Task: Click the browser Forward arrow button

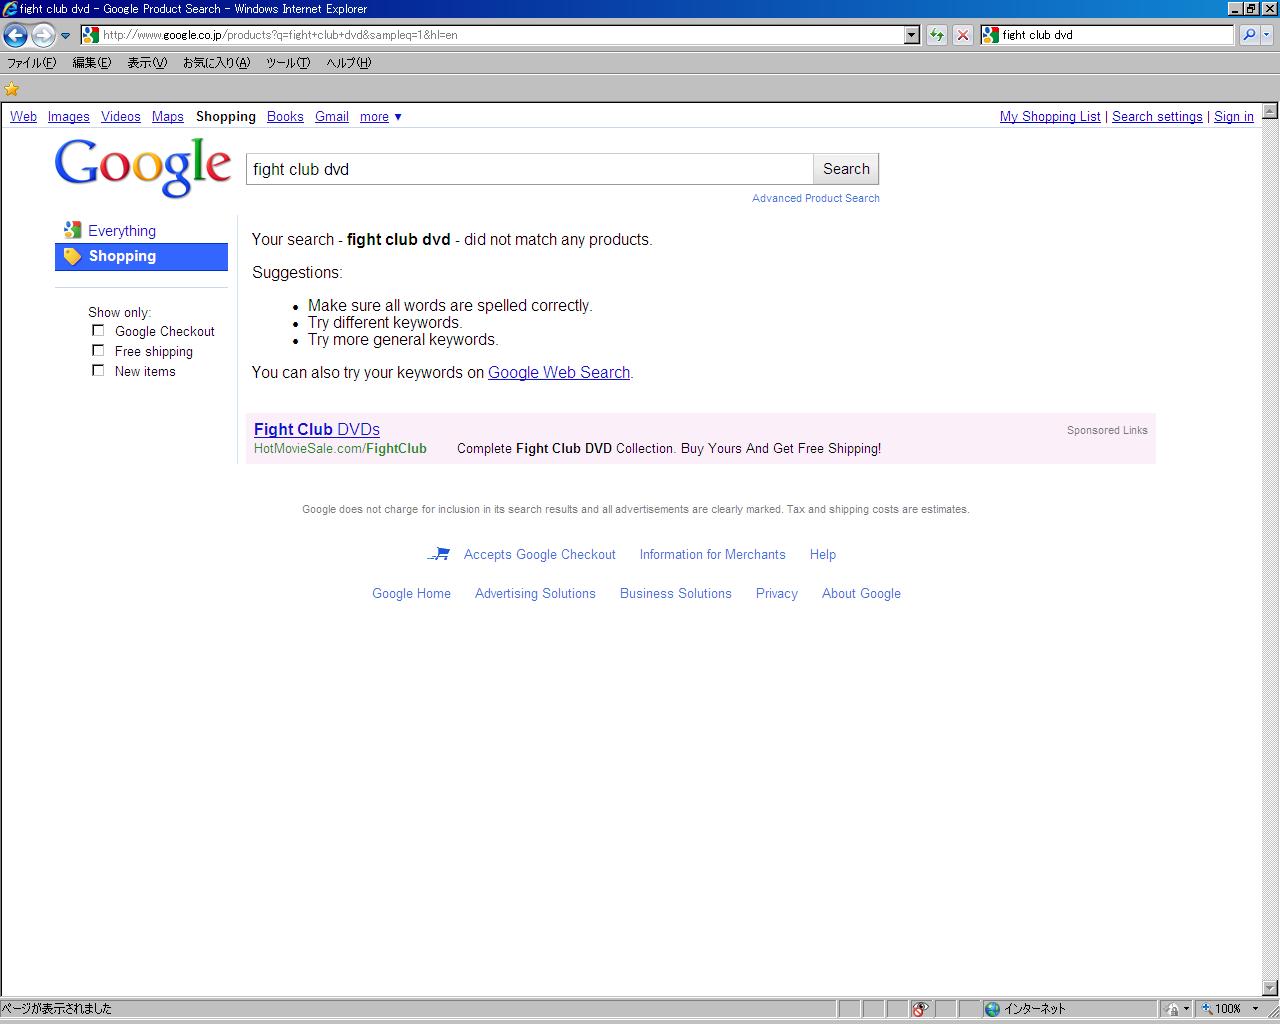Action: pos(42,36)
